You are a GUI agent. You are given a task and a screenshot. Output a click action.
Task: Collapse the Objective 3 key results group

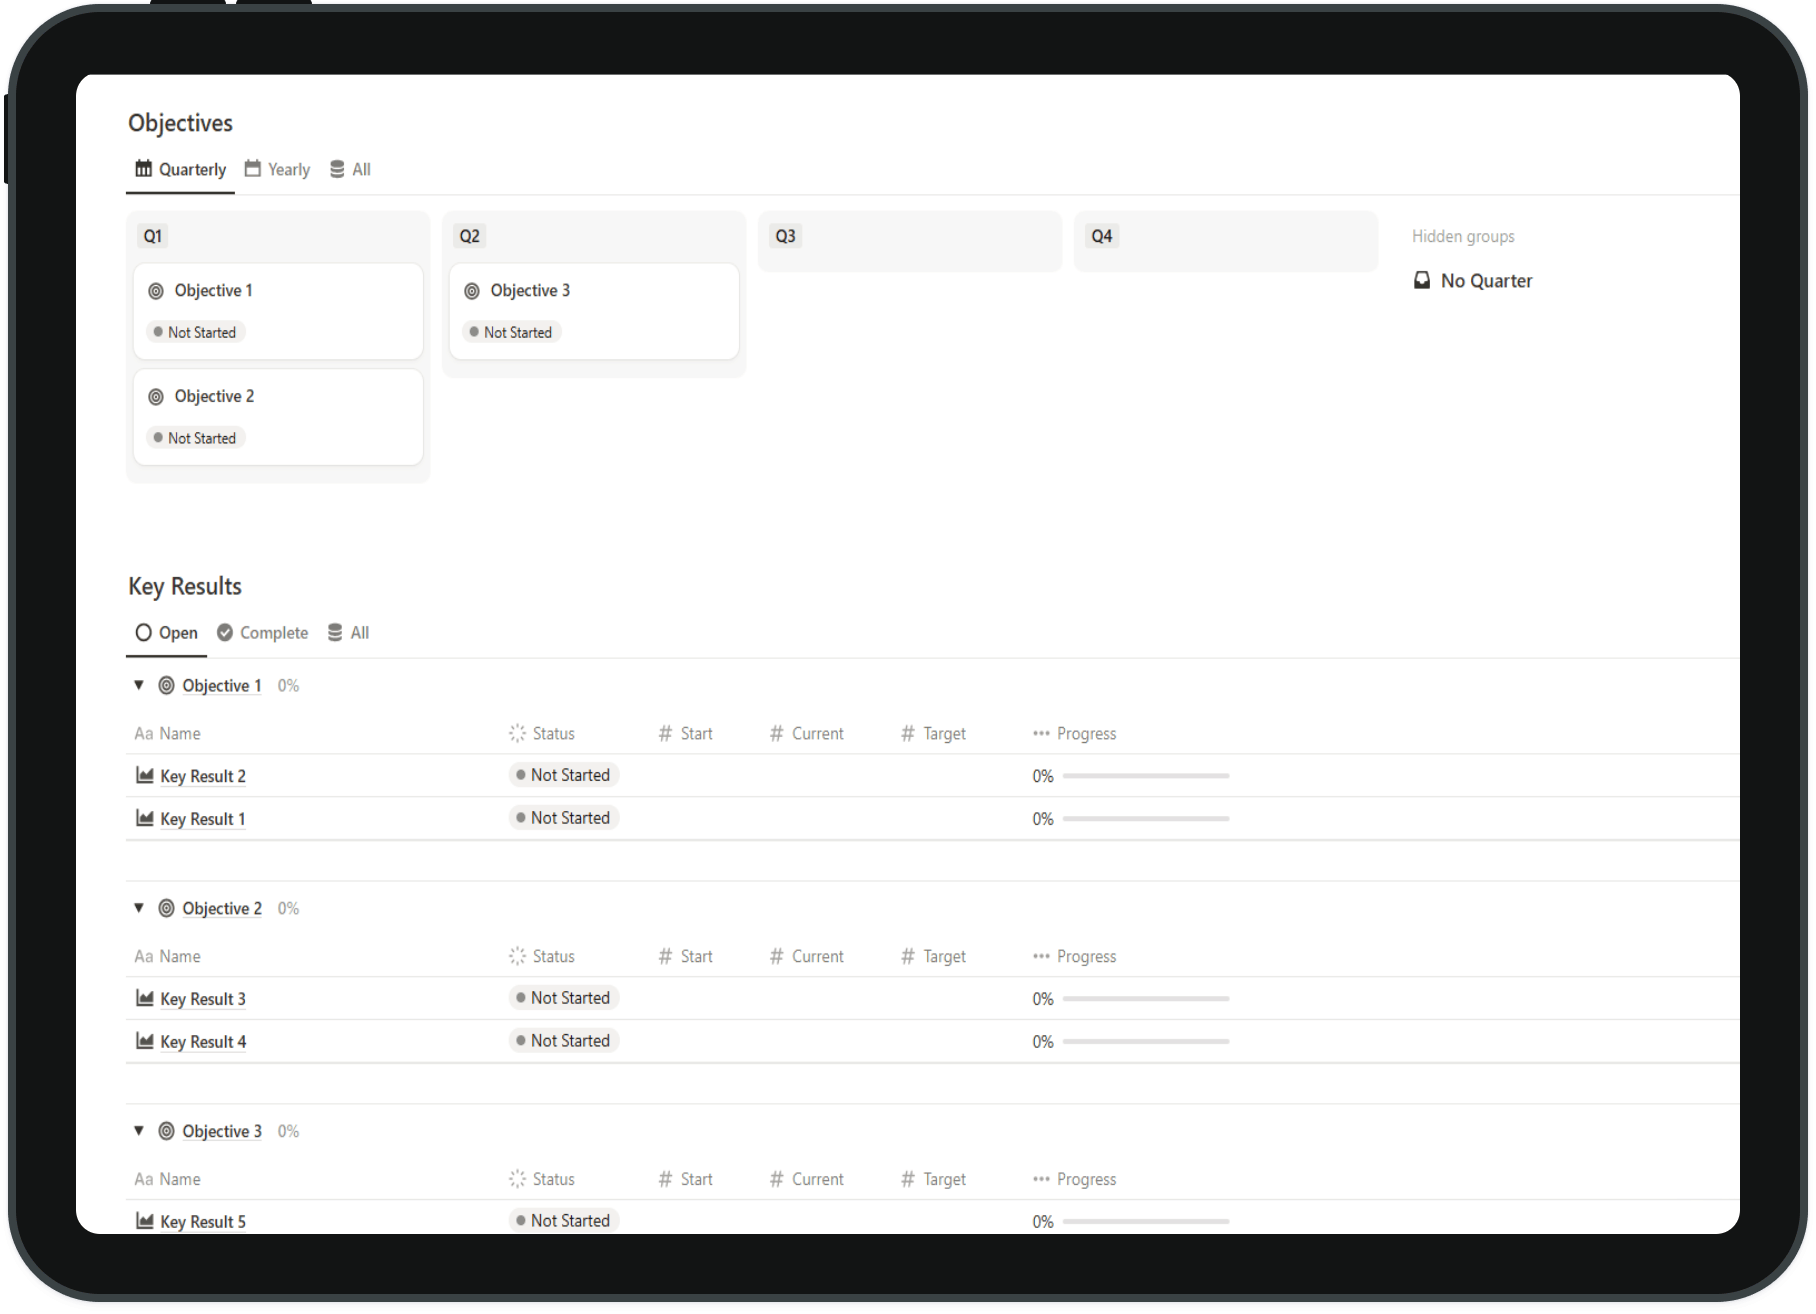(x=139, y=1131)
